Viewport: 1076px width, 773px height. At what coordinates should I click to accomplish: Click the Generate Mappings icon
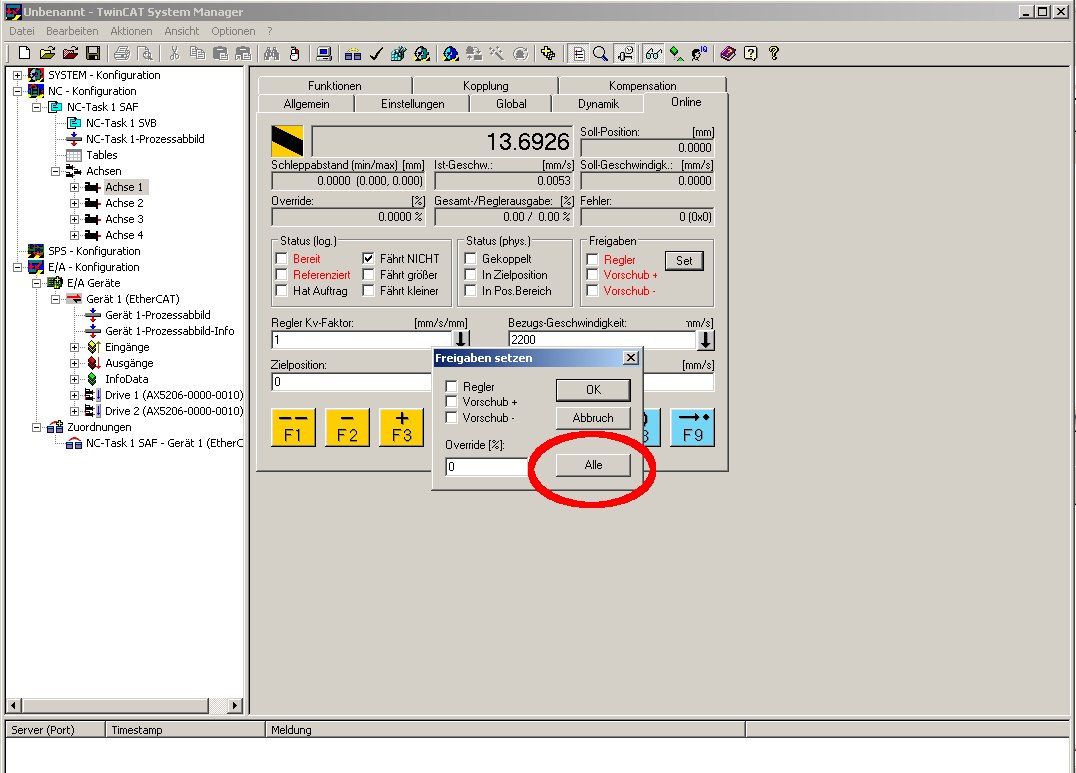[353, 54]
